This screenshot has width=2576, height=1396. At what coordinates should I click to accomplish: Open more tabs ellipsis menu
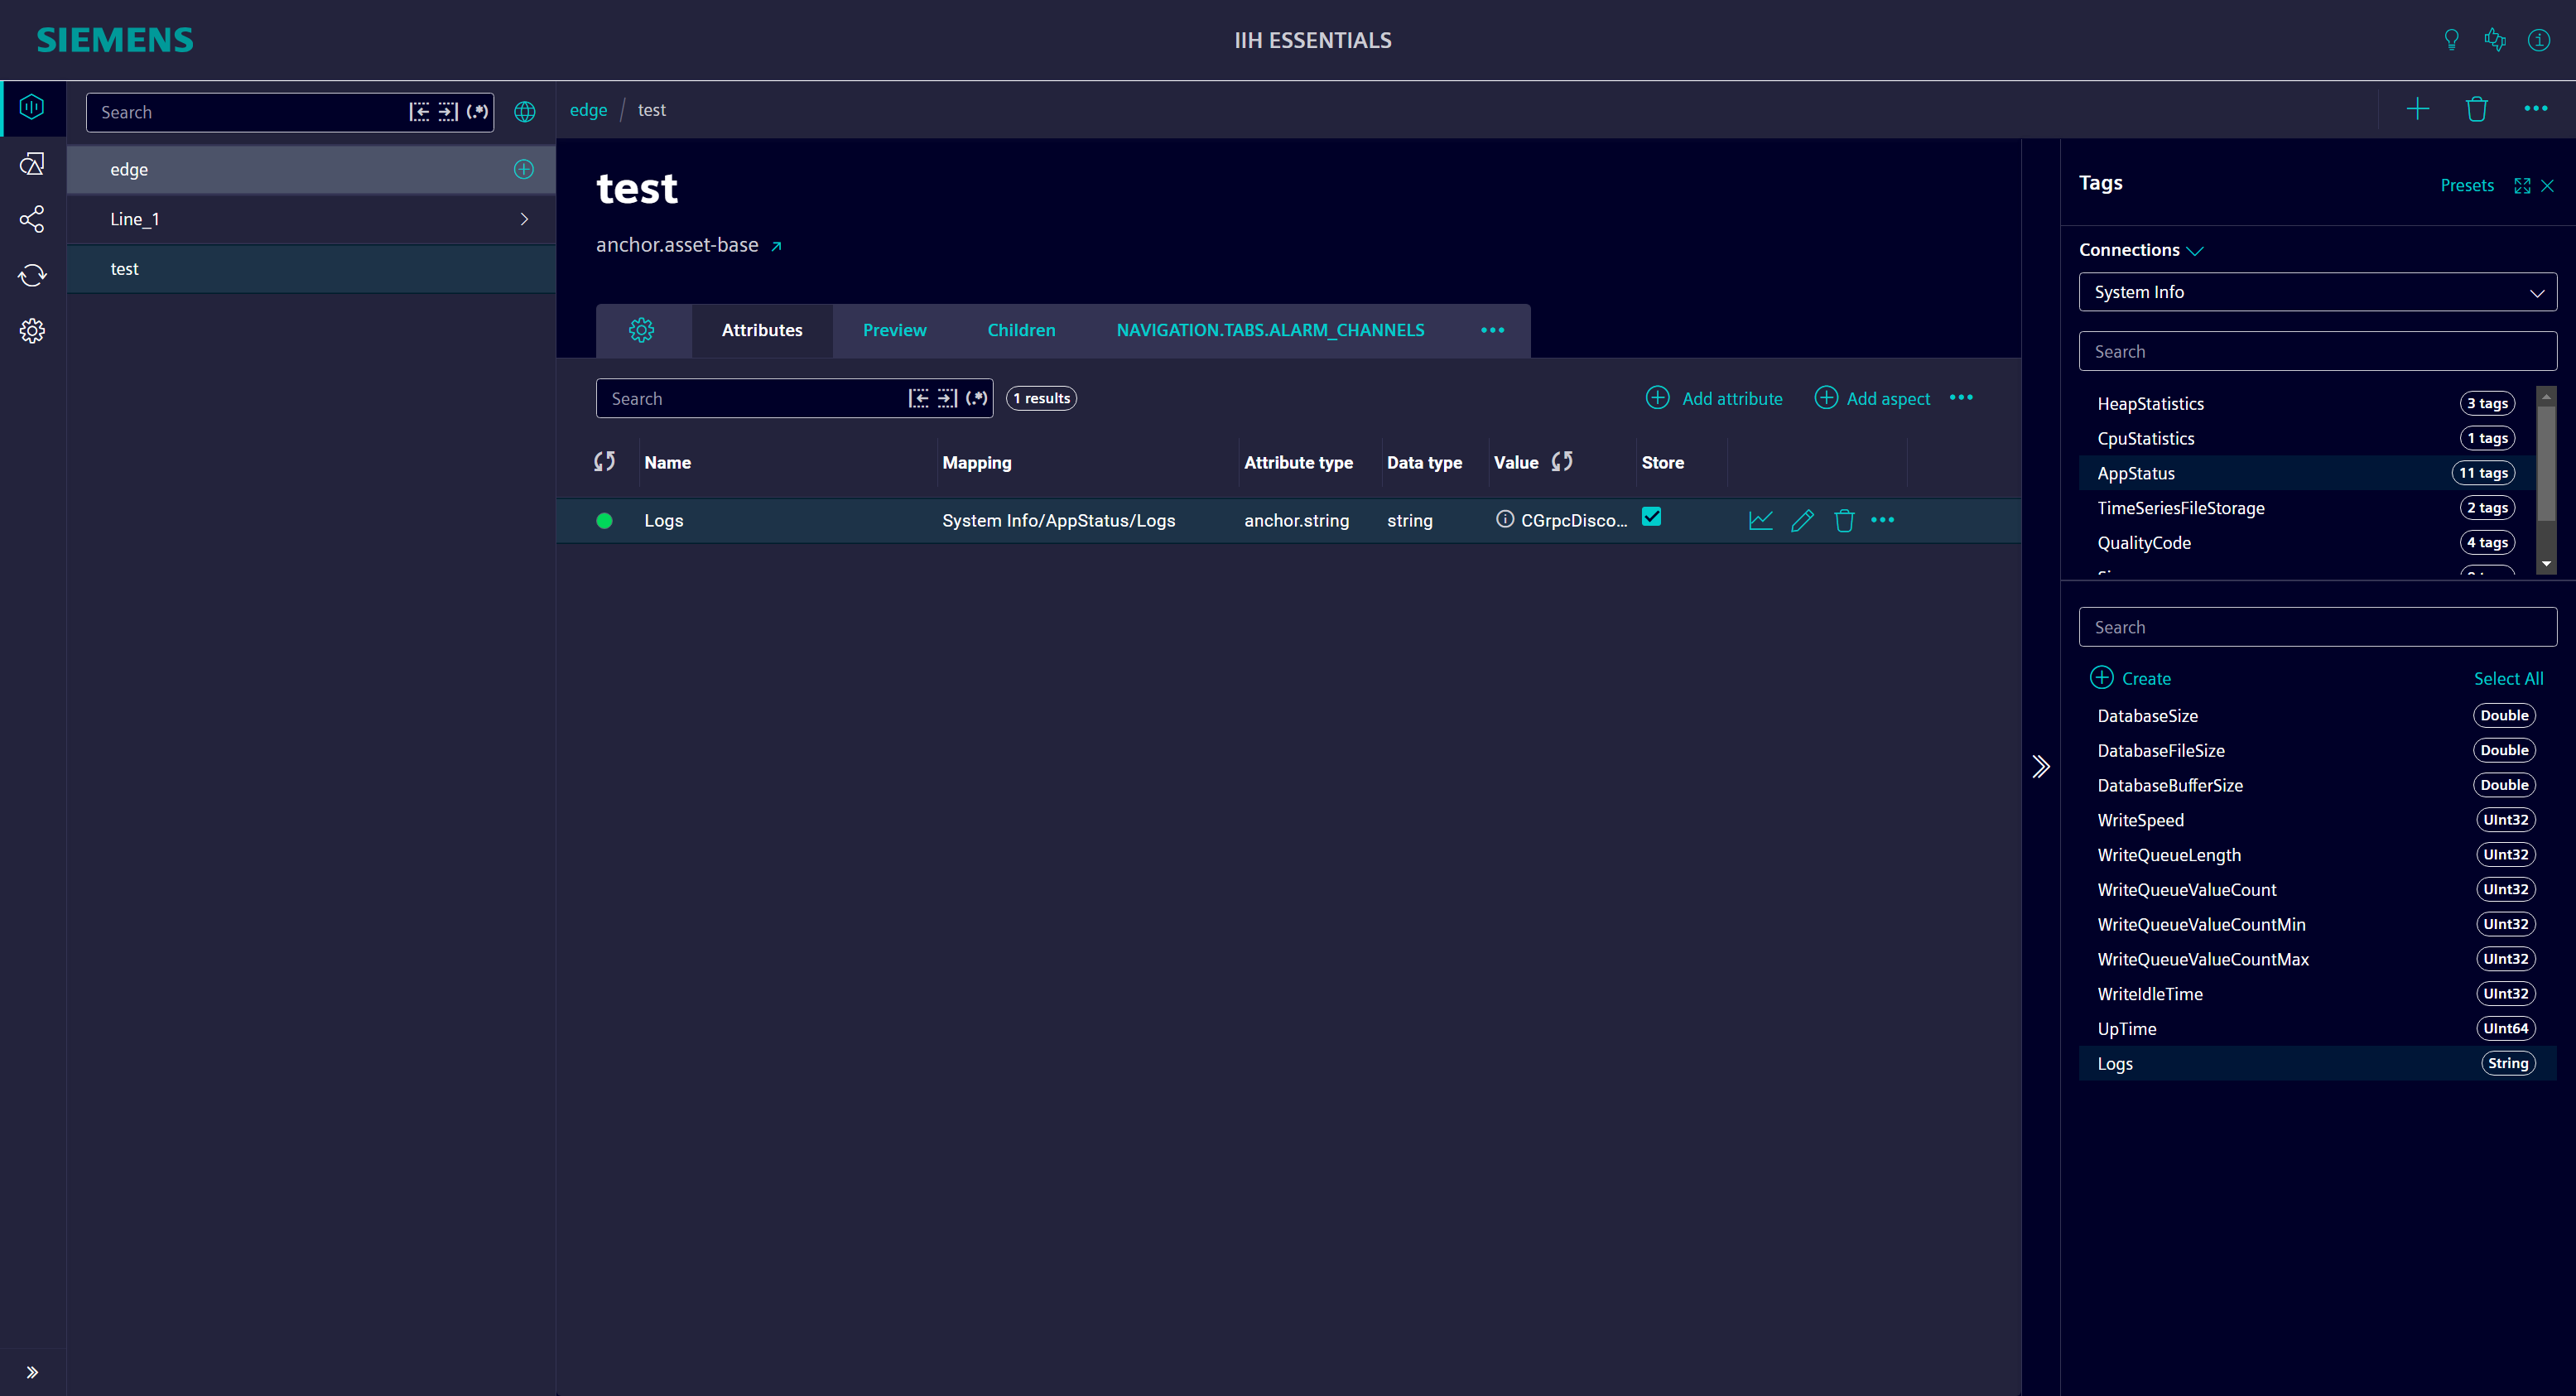click(1492, 330)
